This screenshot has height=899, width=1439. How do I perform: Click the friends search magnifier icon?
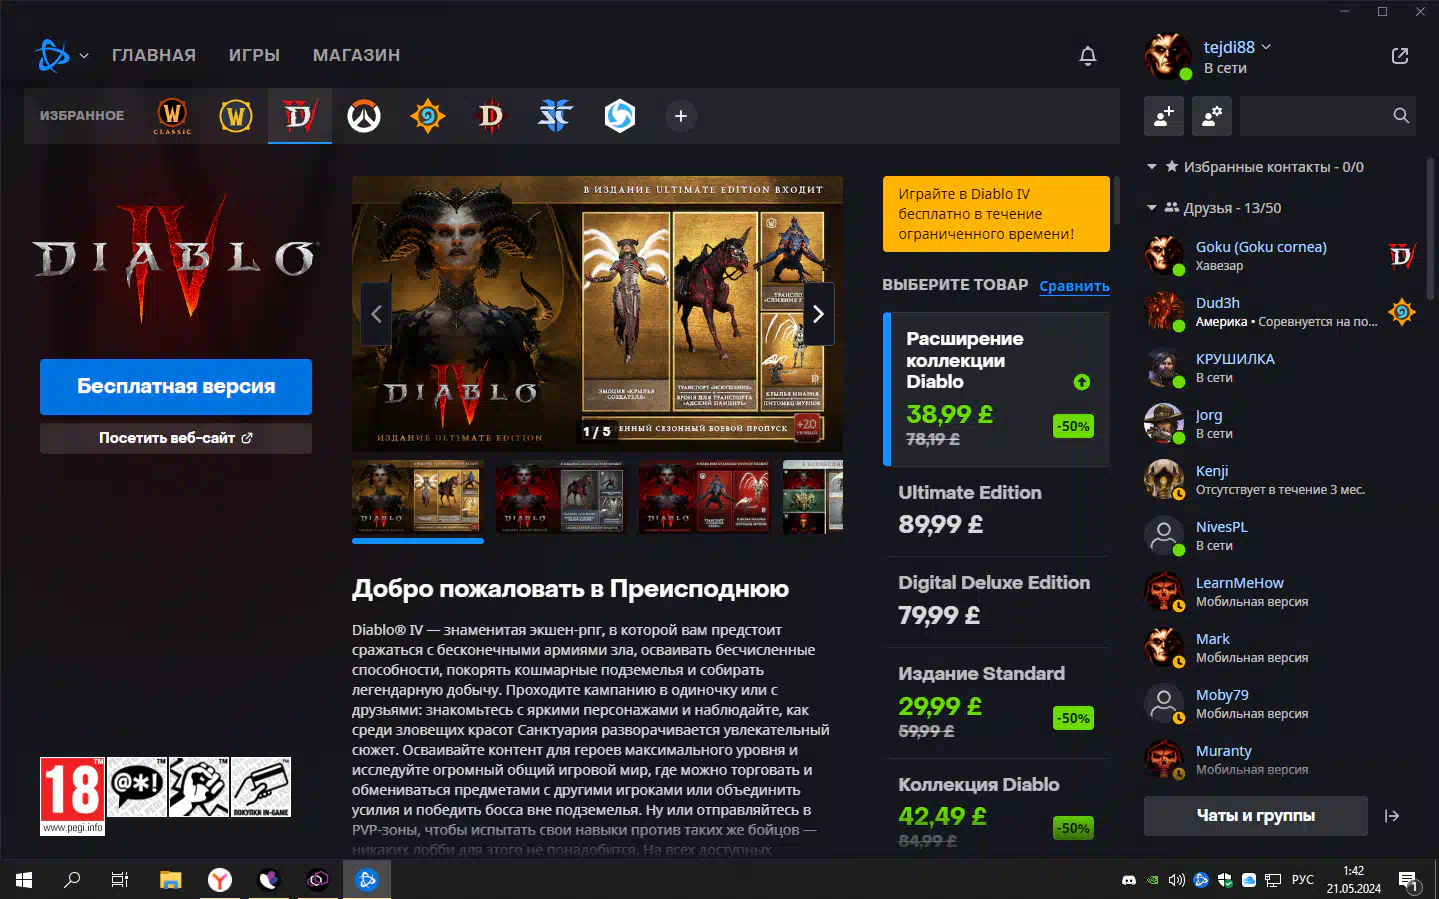pos(1401,116)
